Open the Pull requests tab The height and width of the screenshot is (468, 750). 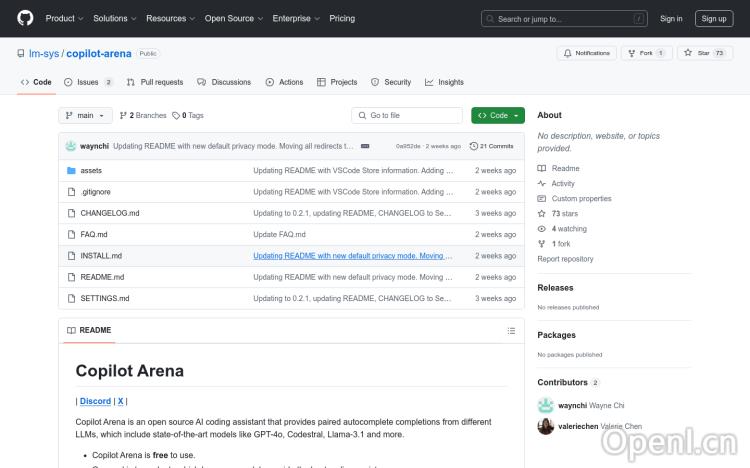[155, 82]
